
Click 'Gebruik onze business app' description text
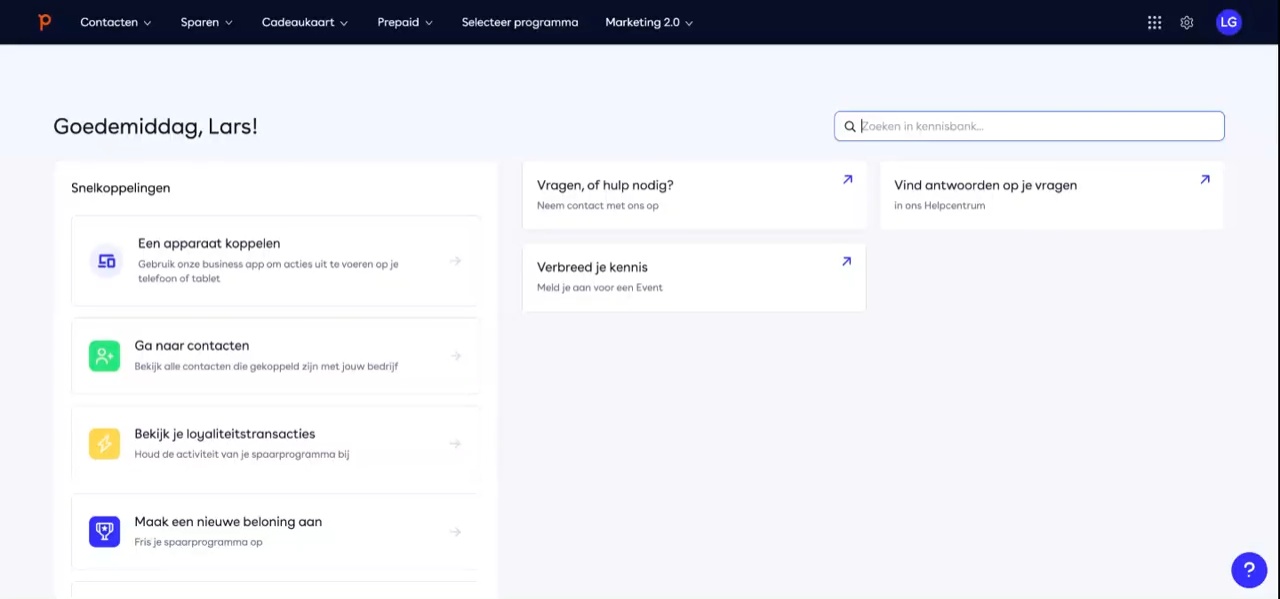(x=268, y=271)
